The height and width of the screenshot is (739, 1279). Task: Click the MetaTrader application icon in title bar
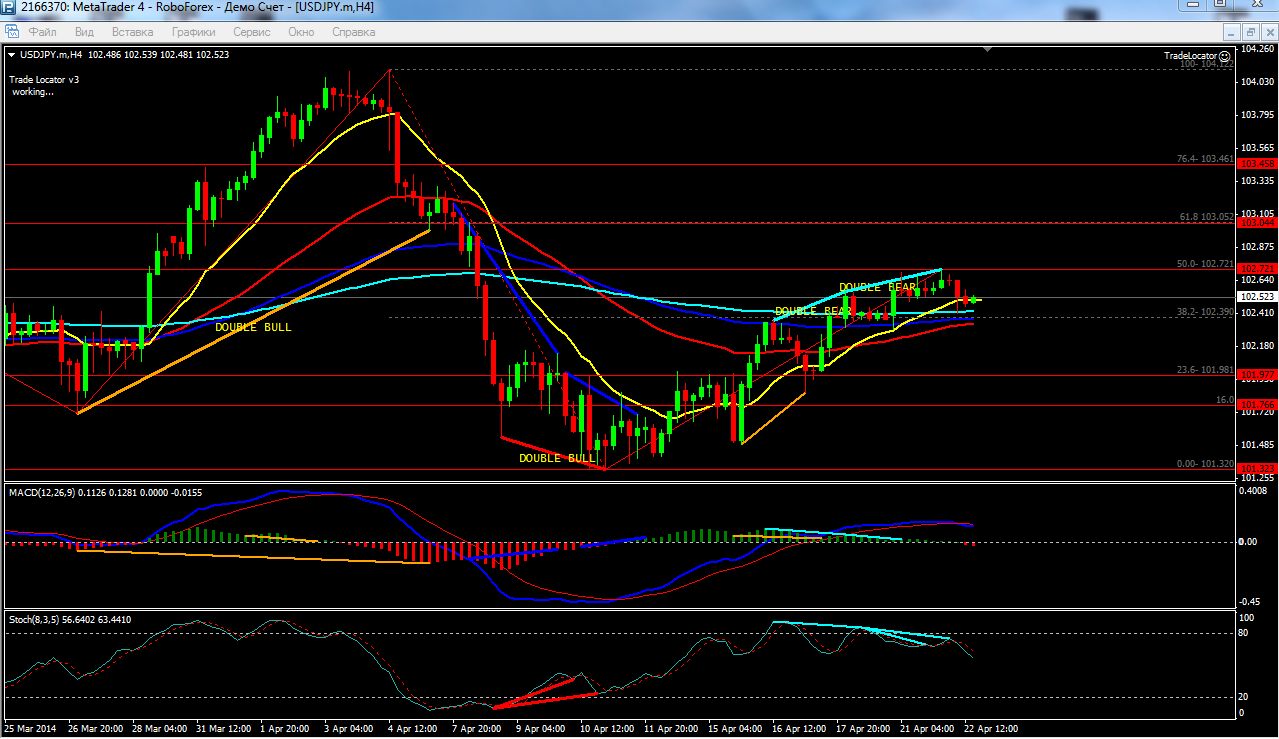(10, 7)
